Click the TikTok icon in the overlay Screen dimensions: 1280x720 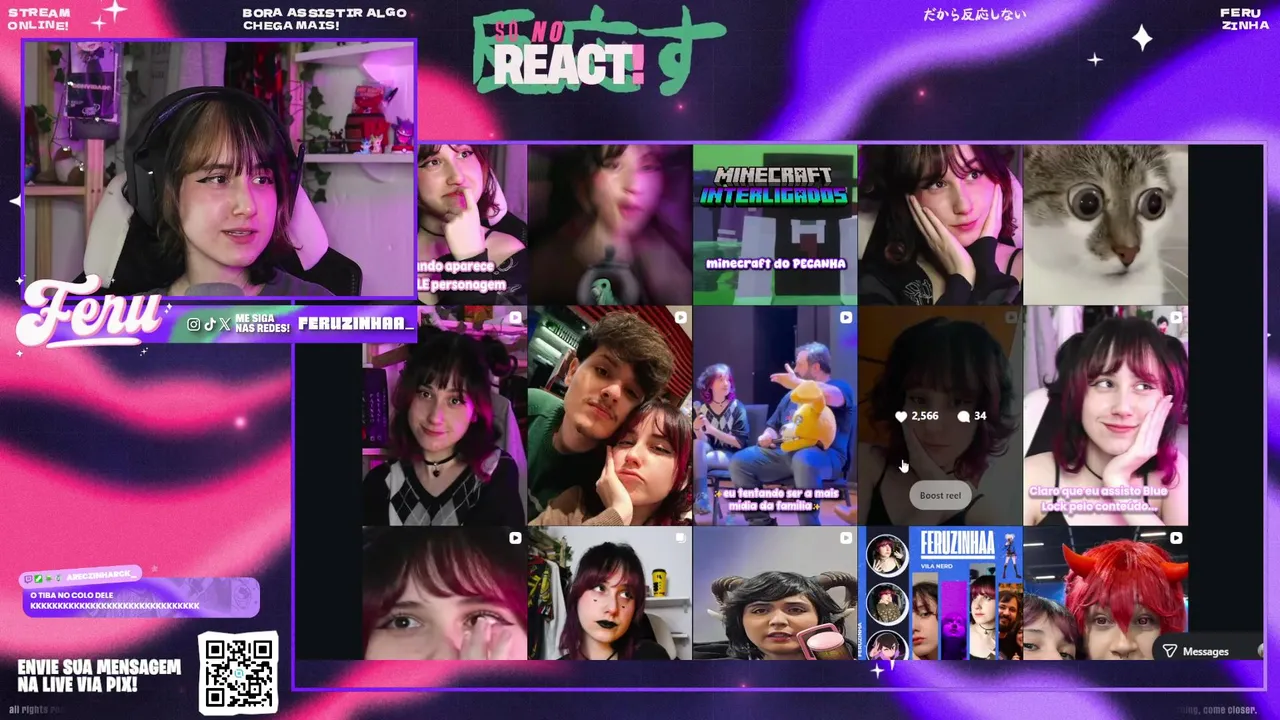pyautogui.click(x=209, y=324)
